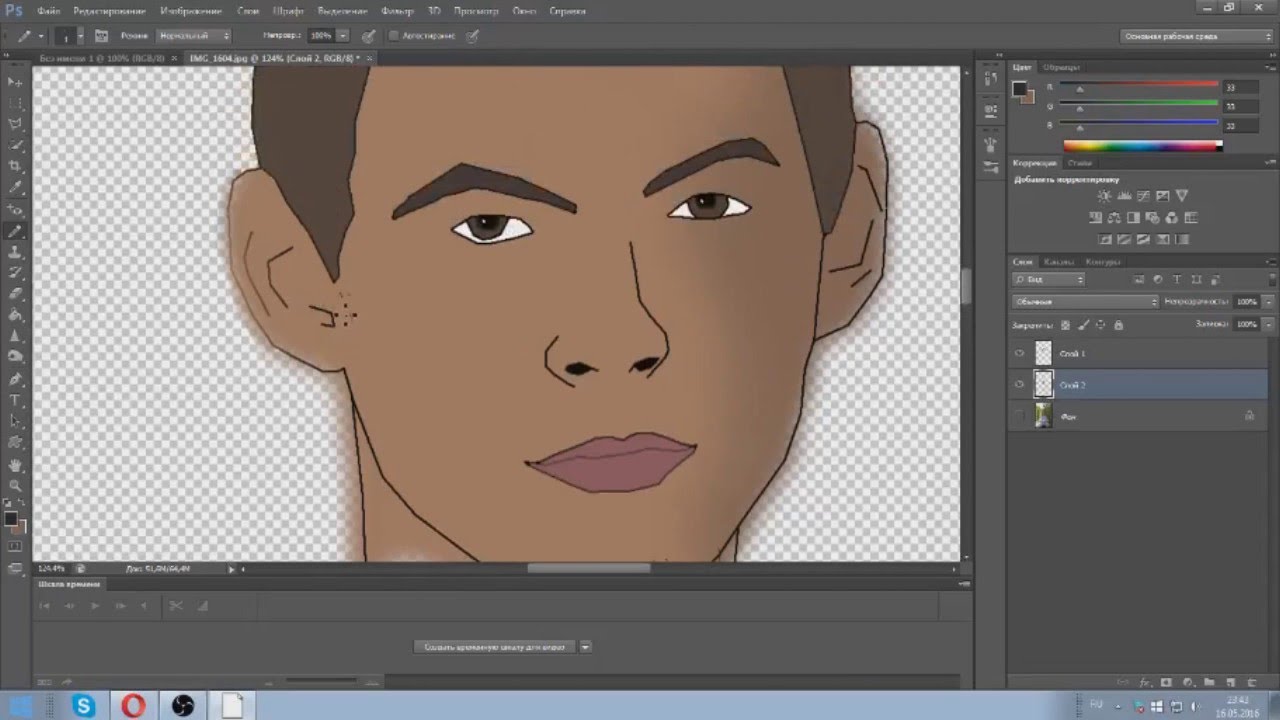Select the Zoom magnifier tool
This screenshot has height=720, width=1280.
(x=15, y=486)
